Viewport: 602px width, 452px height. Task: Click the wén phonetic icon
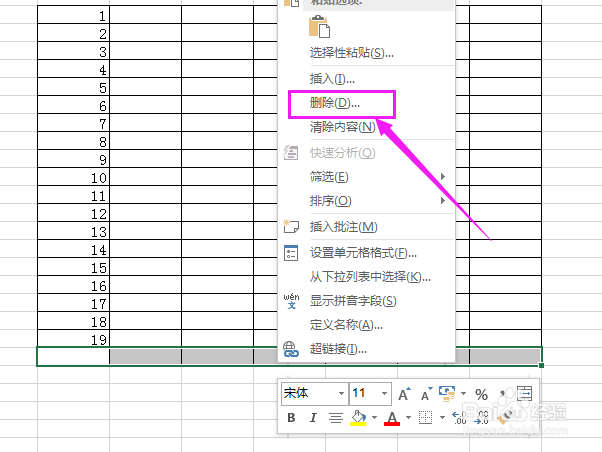(291, 301)
